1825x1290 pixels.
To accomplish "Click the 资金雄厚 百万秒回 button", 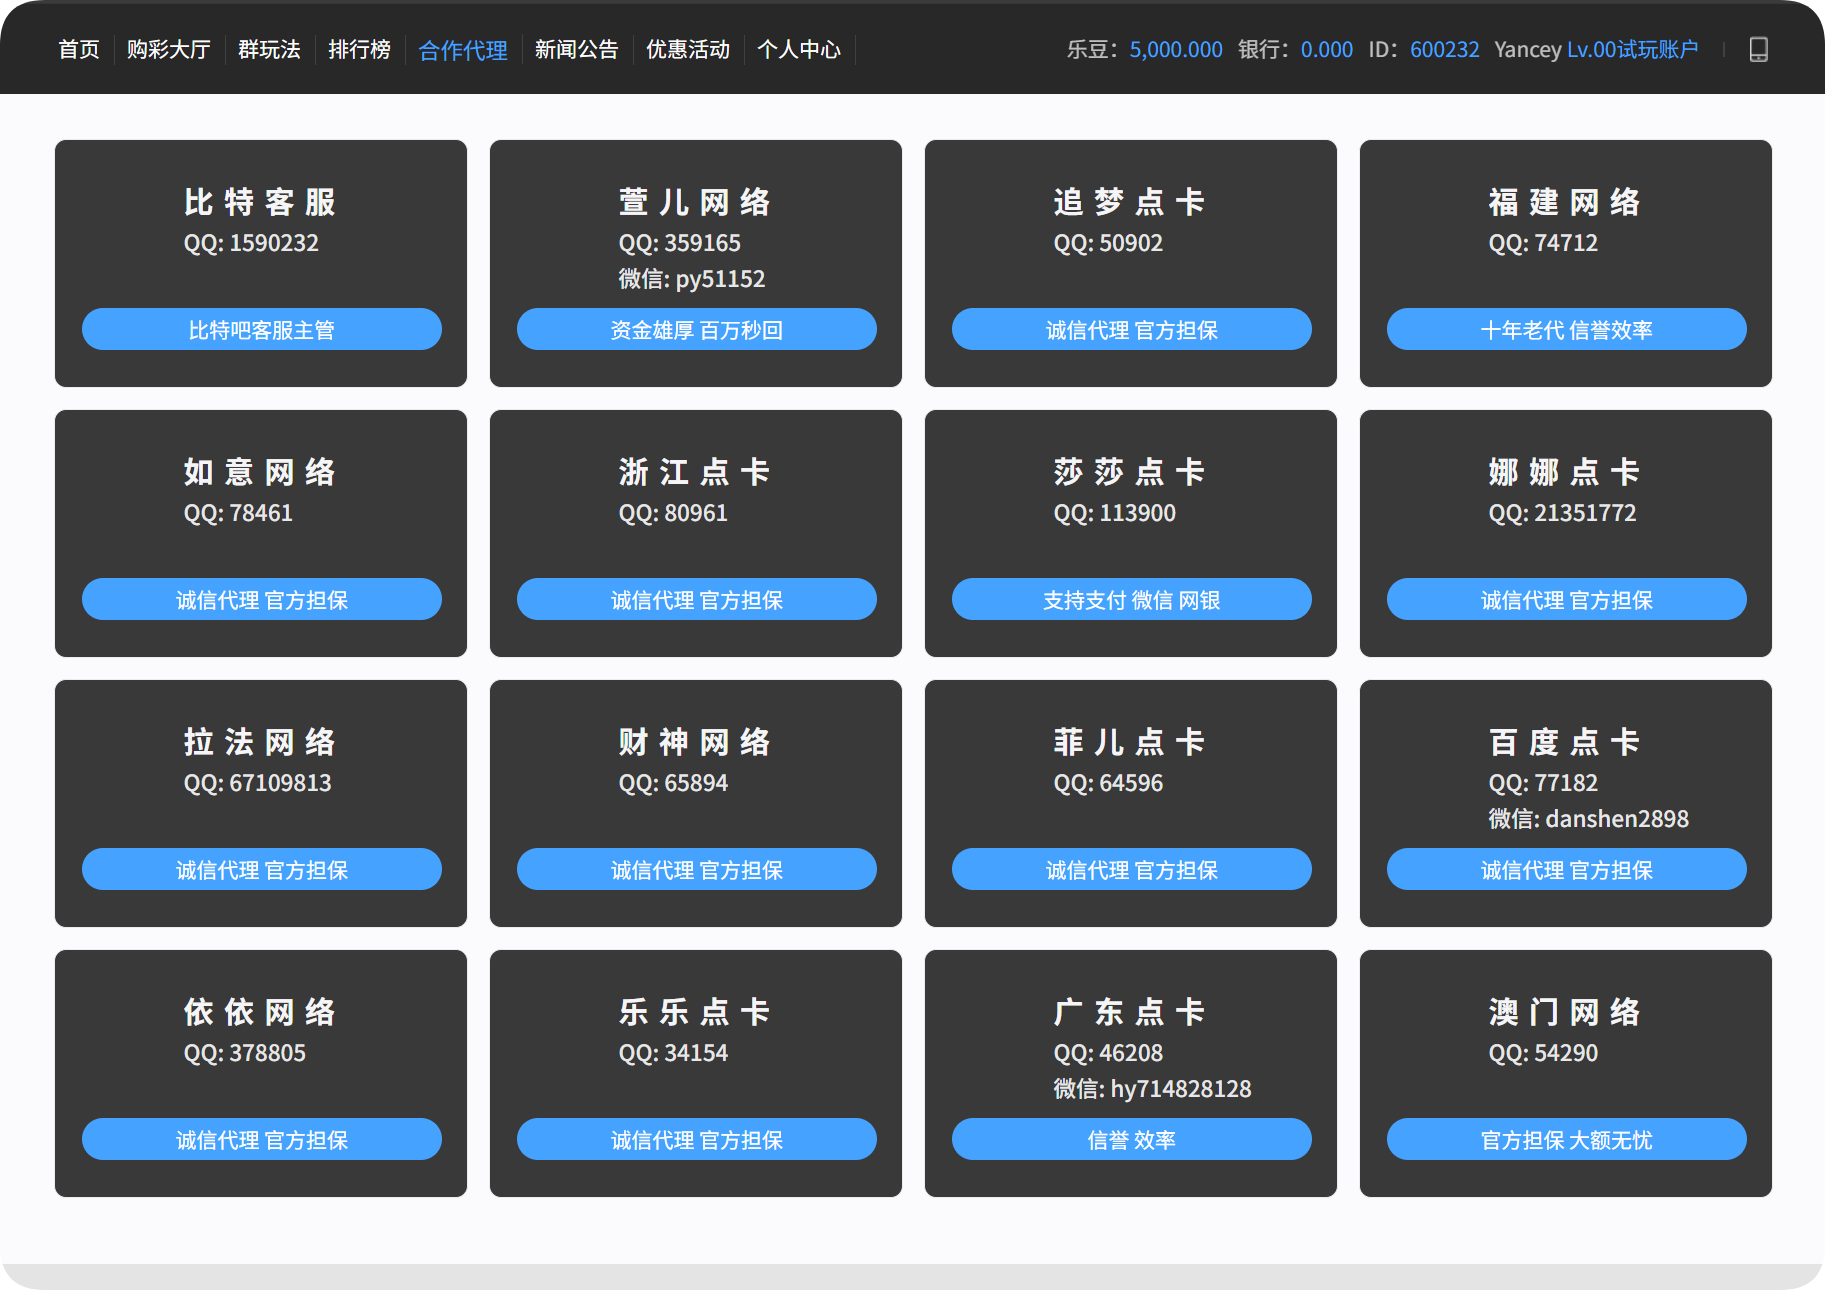I will (697, 330).
